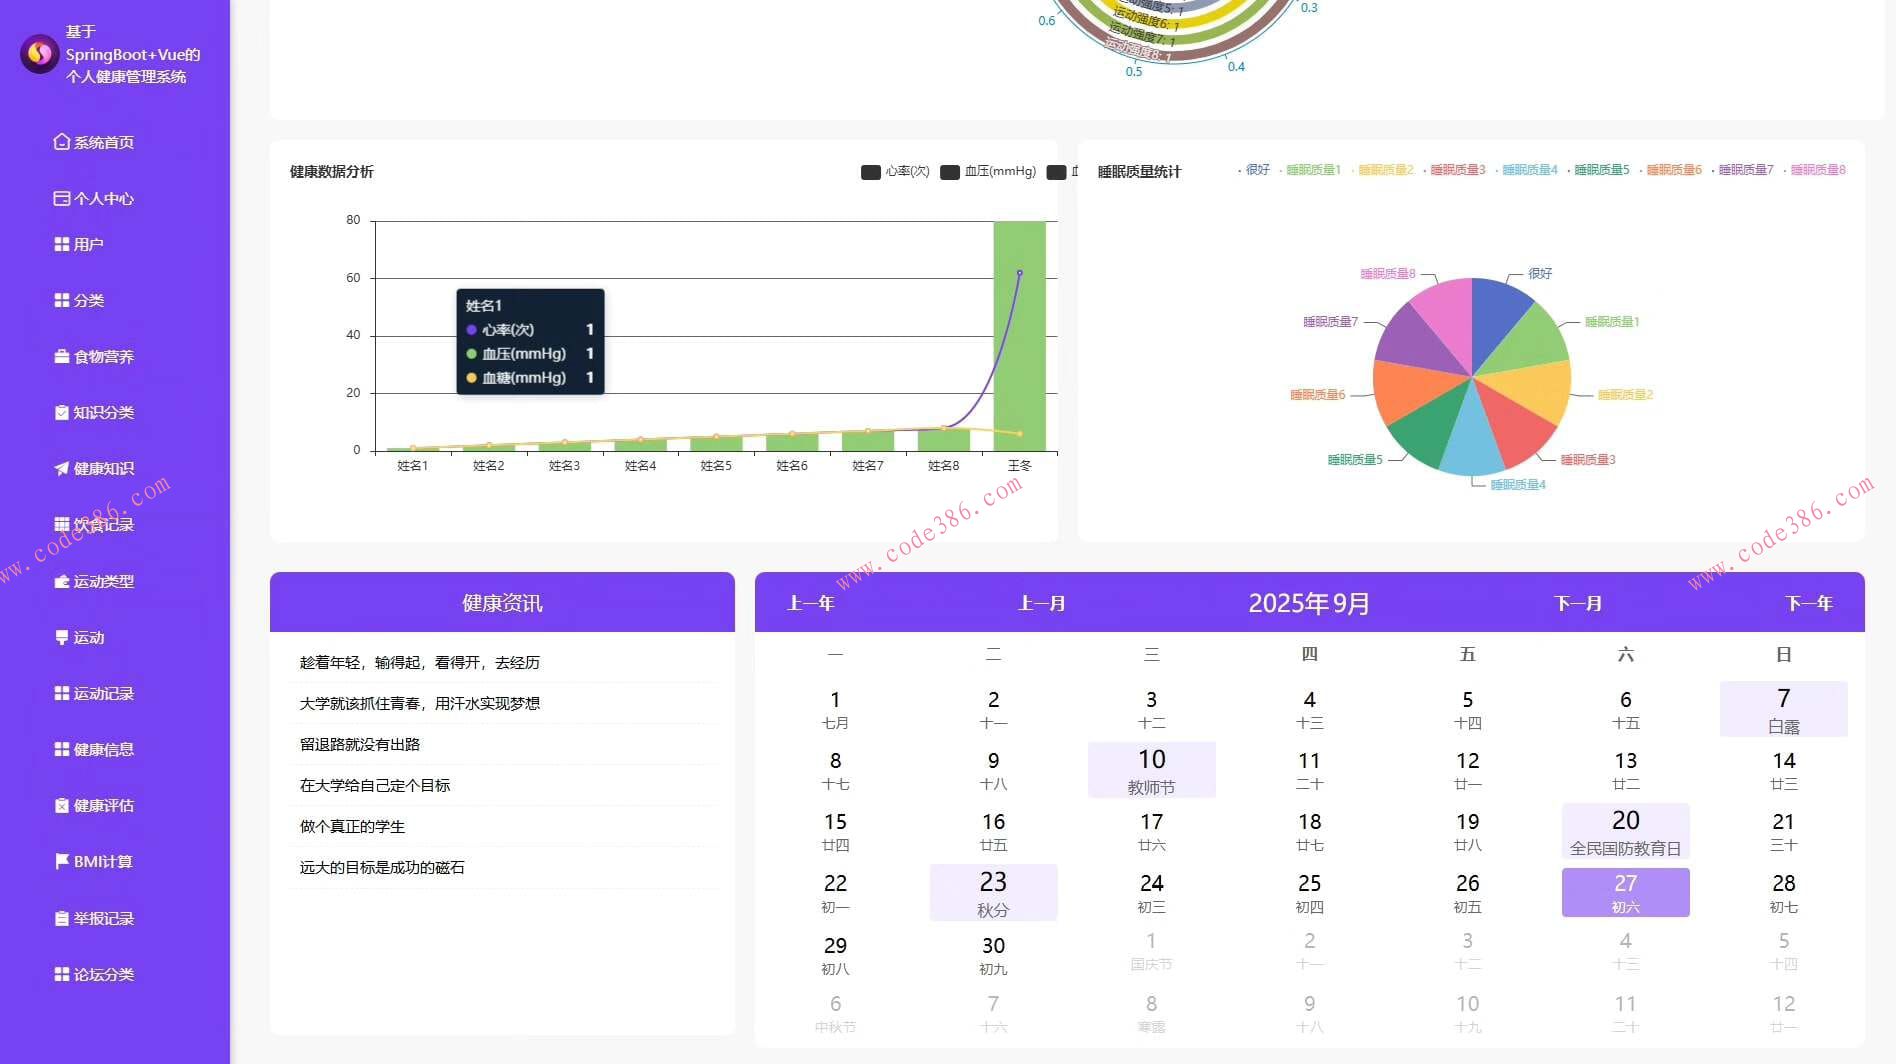
Task: Open 系统首页 via its house icon
Action: pyautogui.click(x=62, y=142)
